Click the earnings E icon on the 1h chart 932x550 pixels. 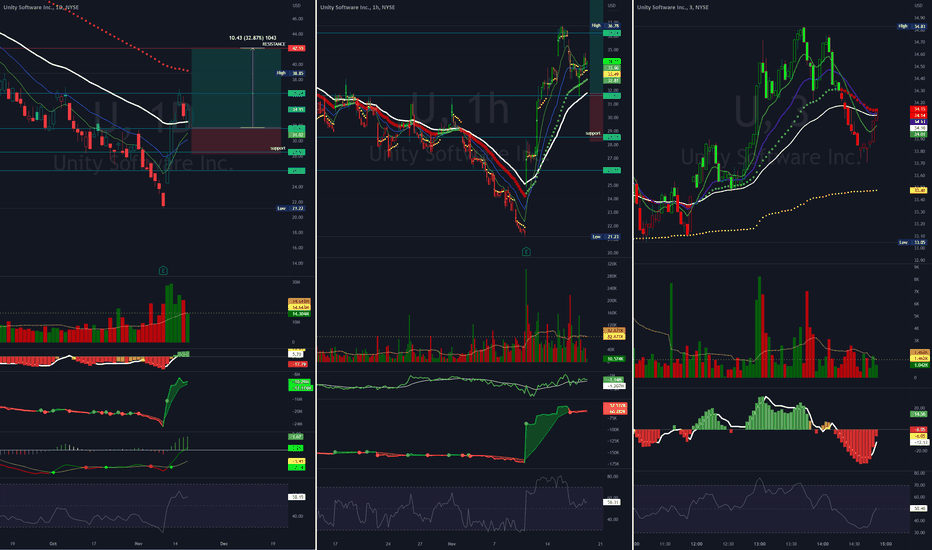click(x=526, y=252)
